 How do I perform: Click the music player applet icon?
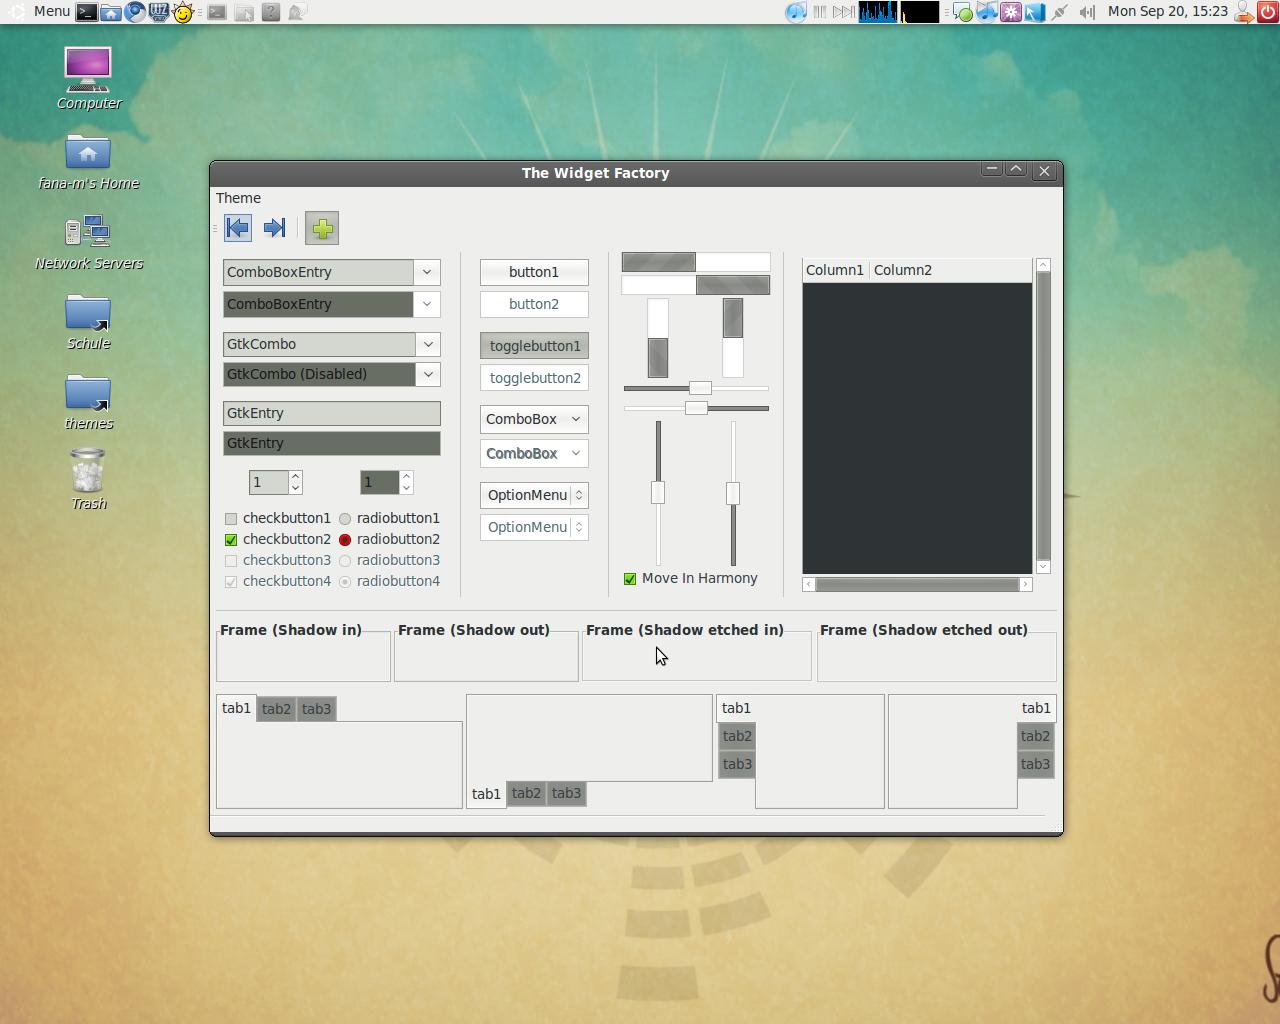coord(796,12)
